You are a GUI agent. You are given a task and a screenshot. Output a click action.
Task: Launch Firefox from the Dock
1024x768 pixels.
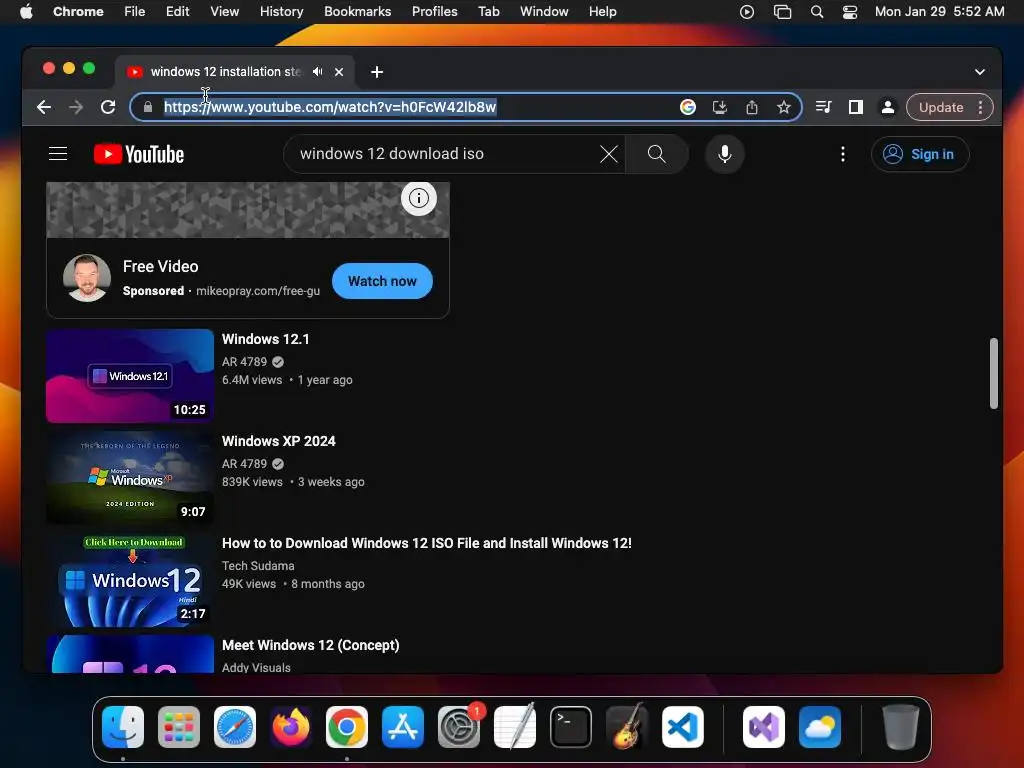(291, 727)
